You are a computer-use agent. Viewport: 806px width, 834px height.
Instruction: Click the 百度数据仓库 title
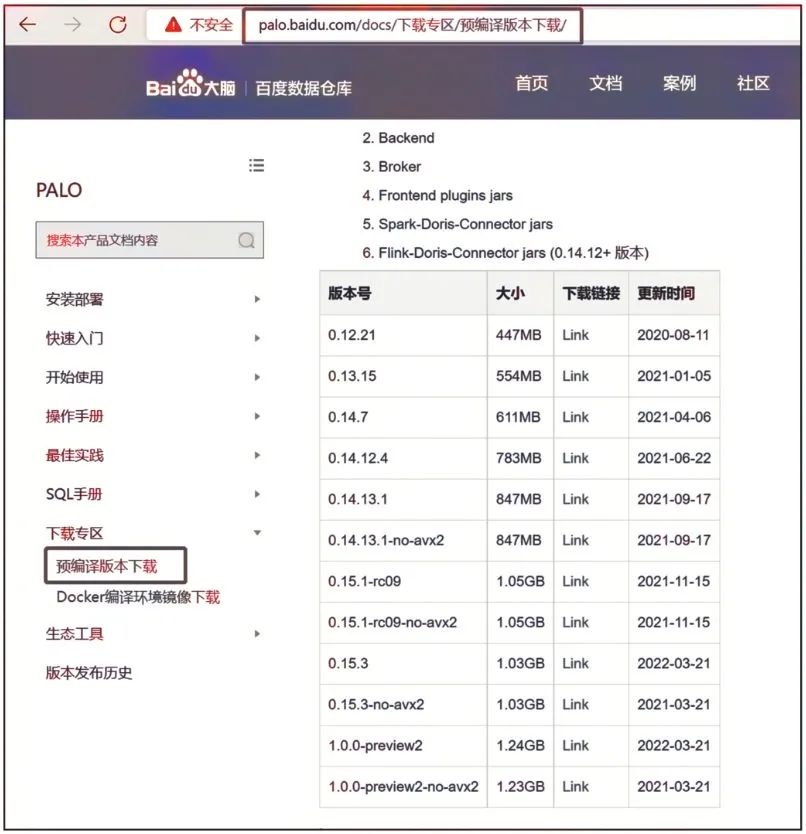click(x=304, y=88)
